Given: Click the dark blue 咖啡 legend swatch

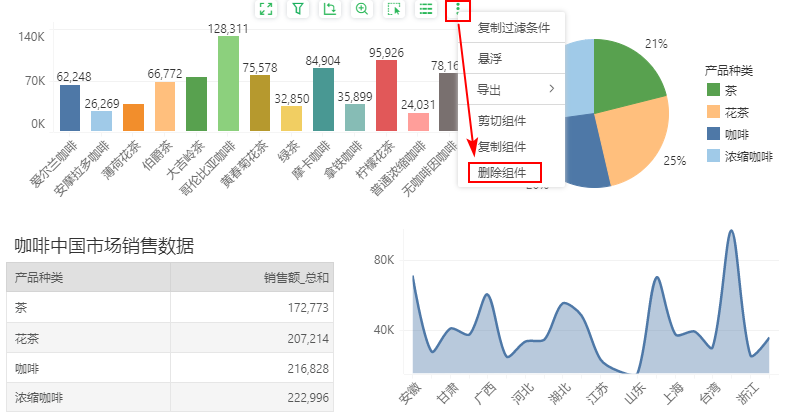Looking at the screenshot, I should pos(713,133).
